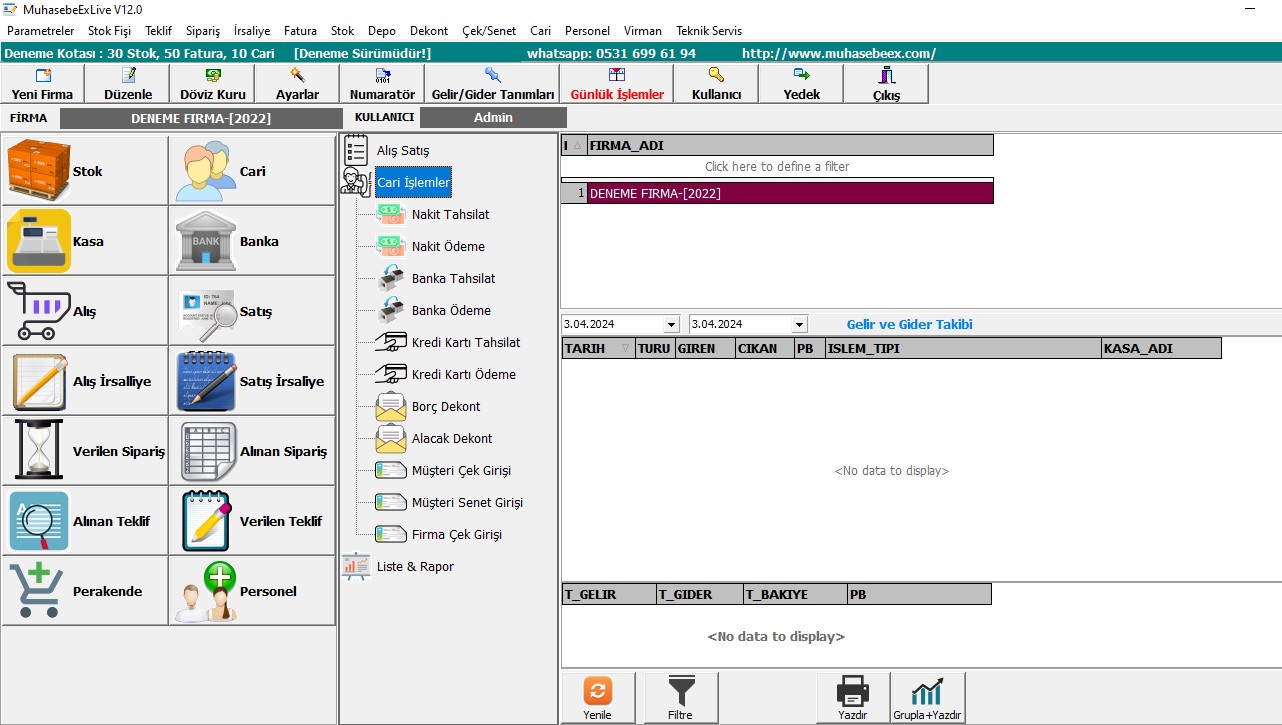Select Nakit Tahsilat in the tree
This screenshot has height=725, width=1282.
[450, 215]
